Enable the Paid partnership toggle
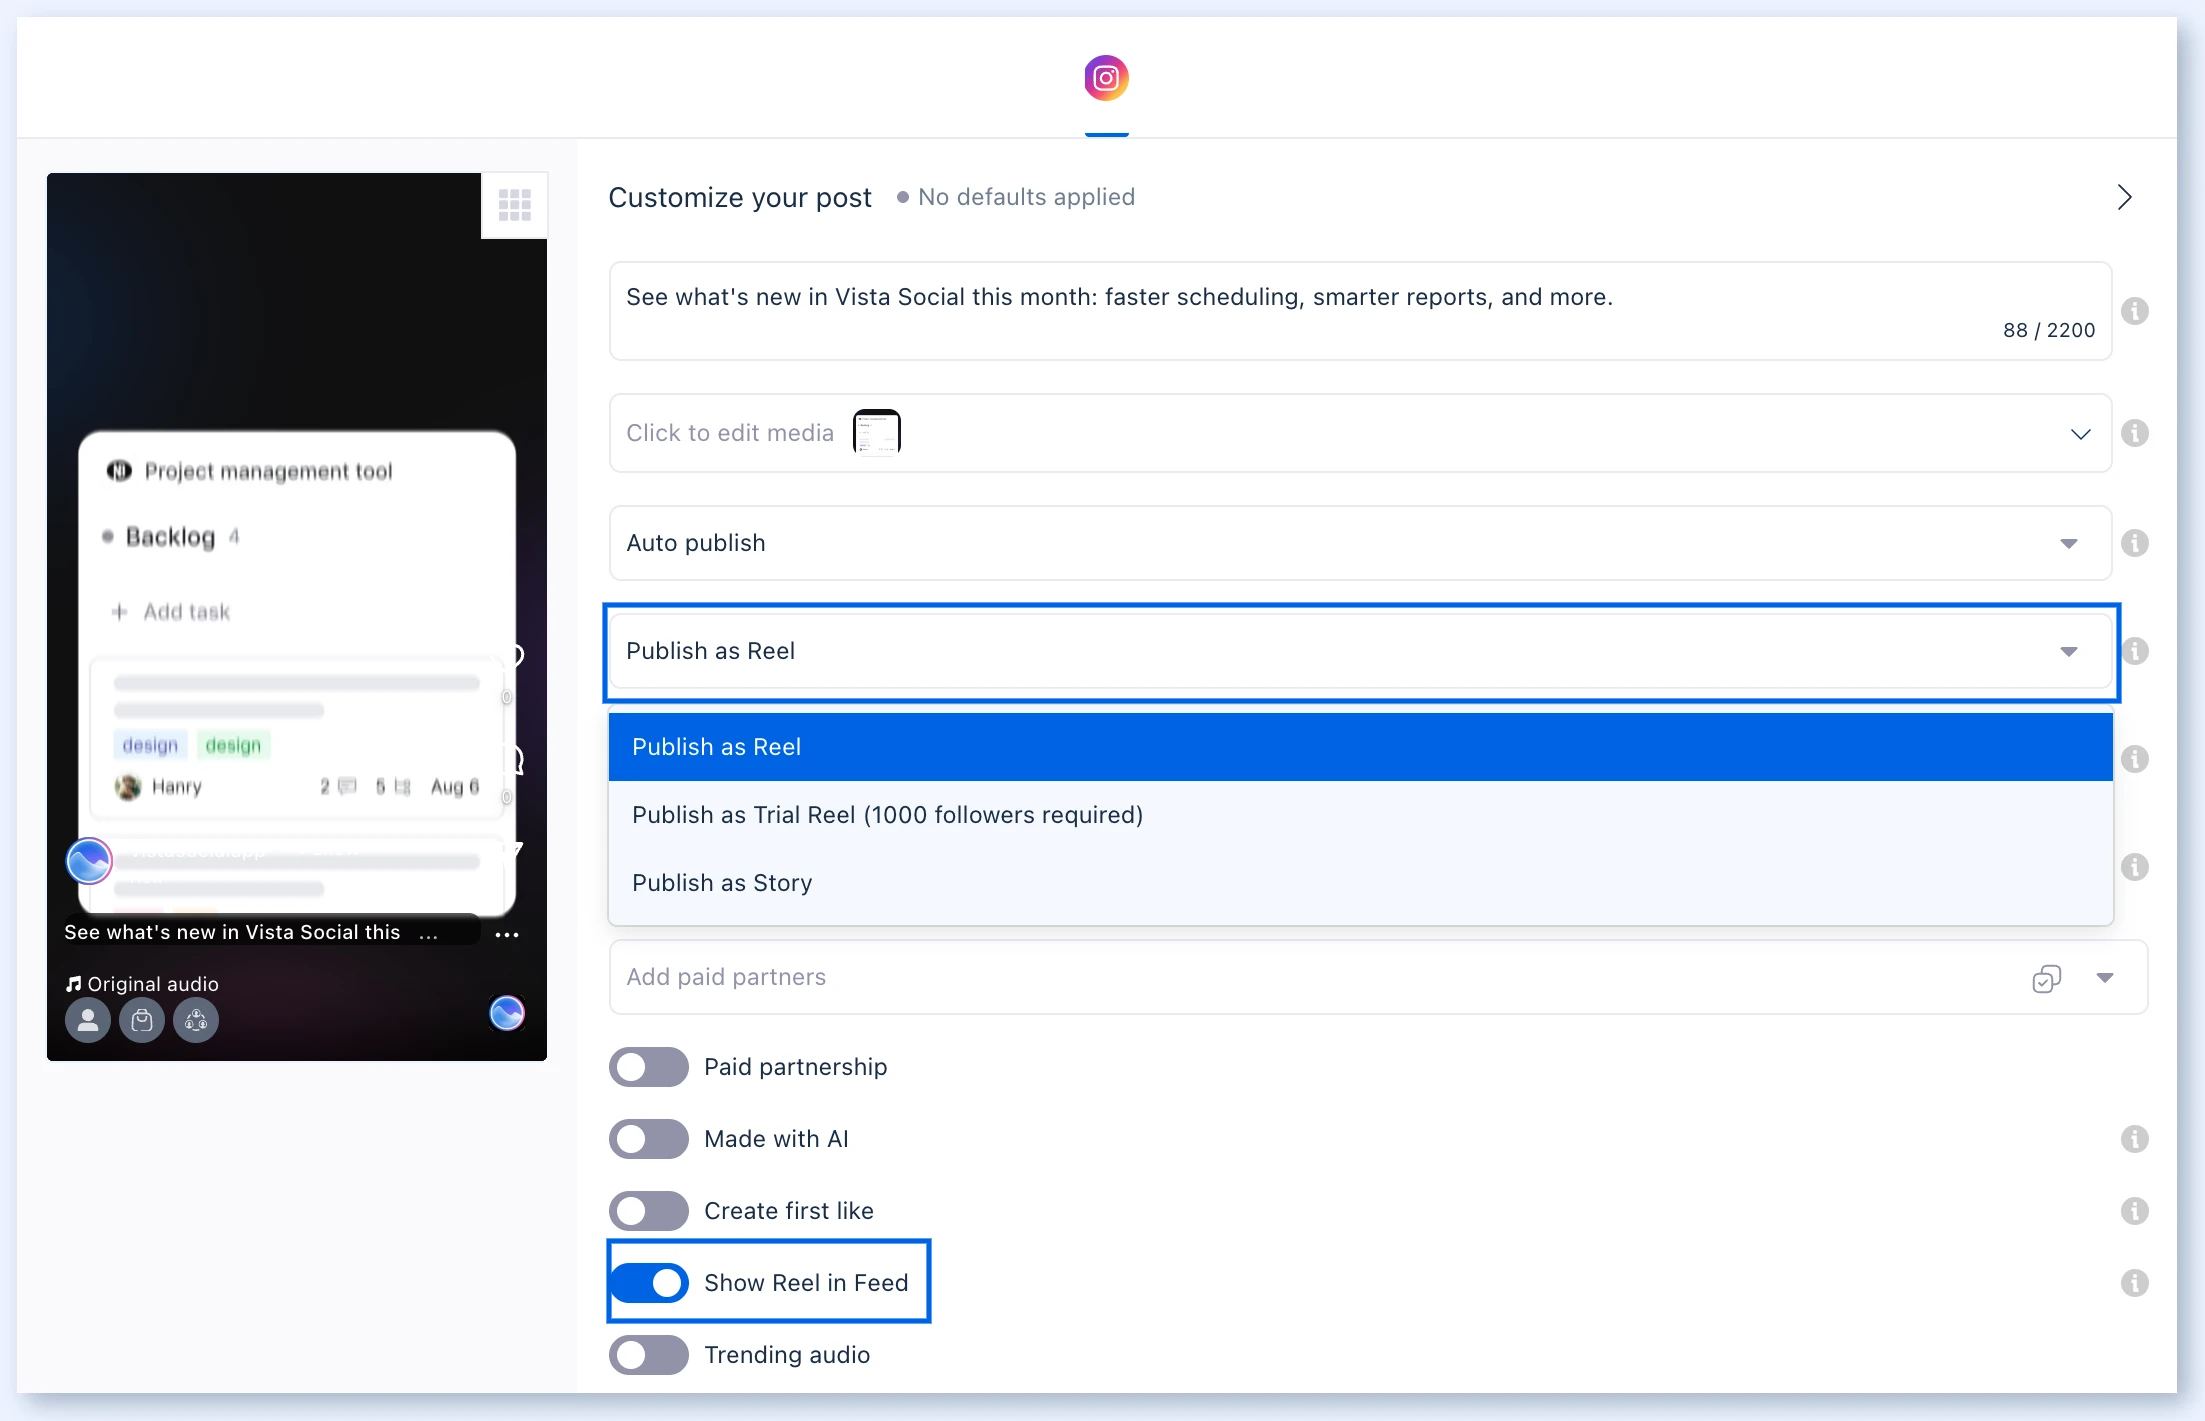 point(649,1067)
